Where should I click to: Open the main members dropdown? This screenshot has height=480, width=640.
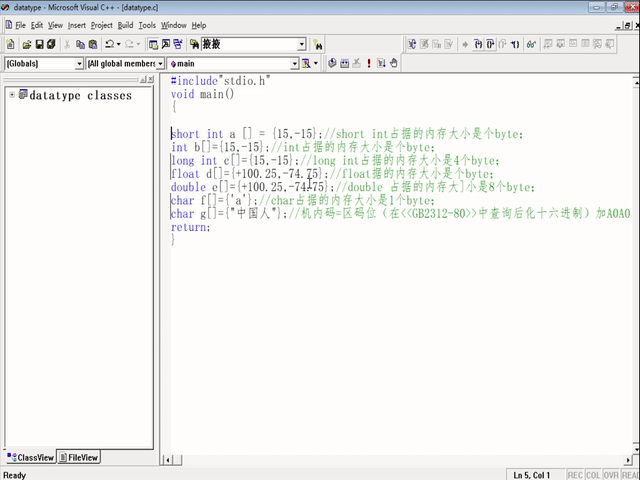pos(295,64)
